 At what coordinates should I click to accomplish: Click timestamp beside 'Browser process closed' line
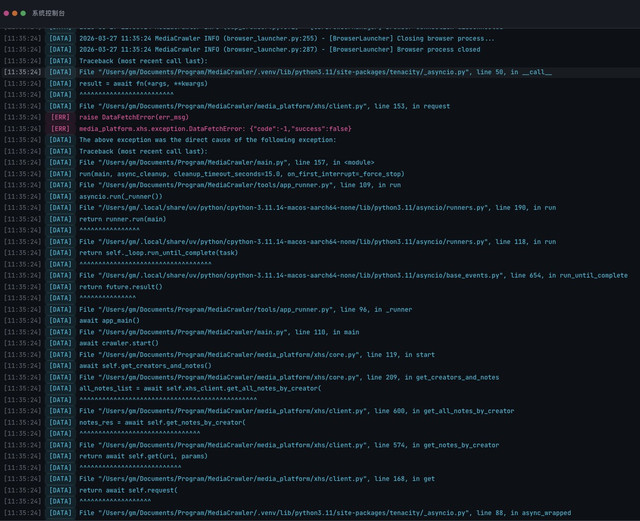click(x=22, y=49)
